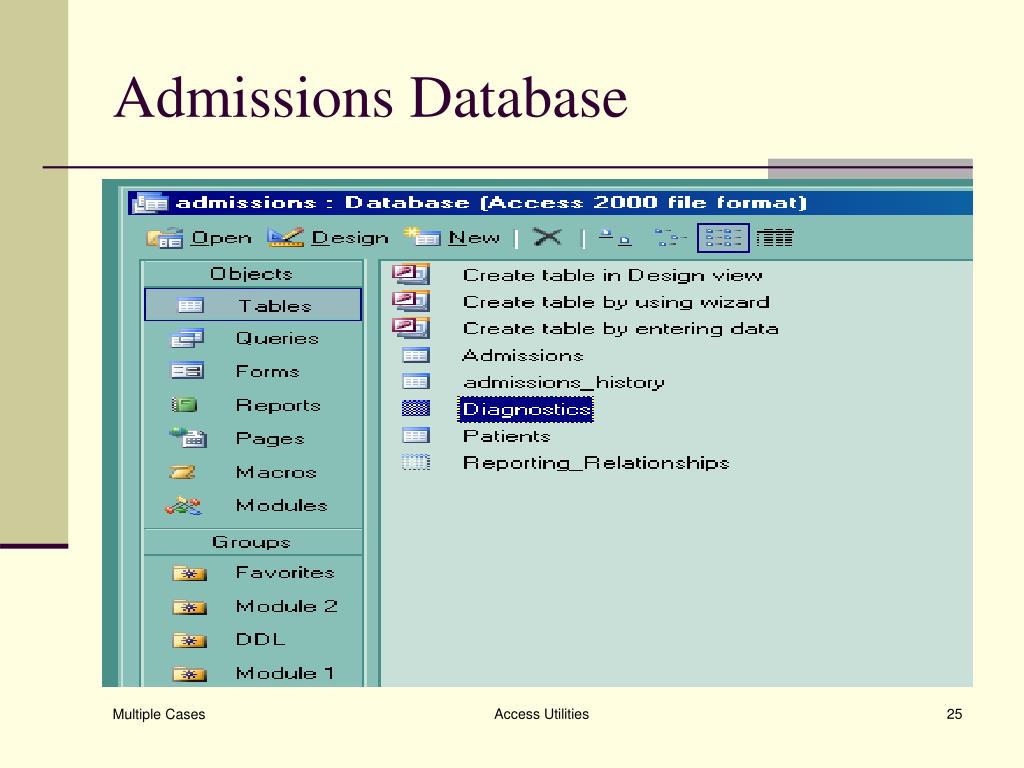This screenshot has height=768, width=1024.
Task: Click the Delete X icon in toolbar
Action: point(547,237)
